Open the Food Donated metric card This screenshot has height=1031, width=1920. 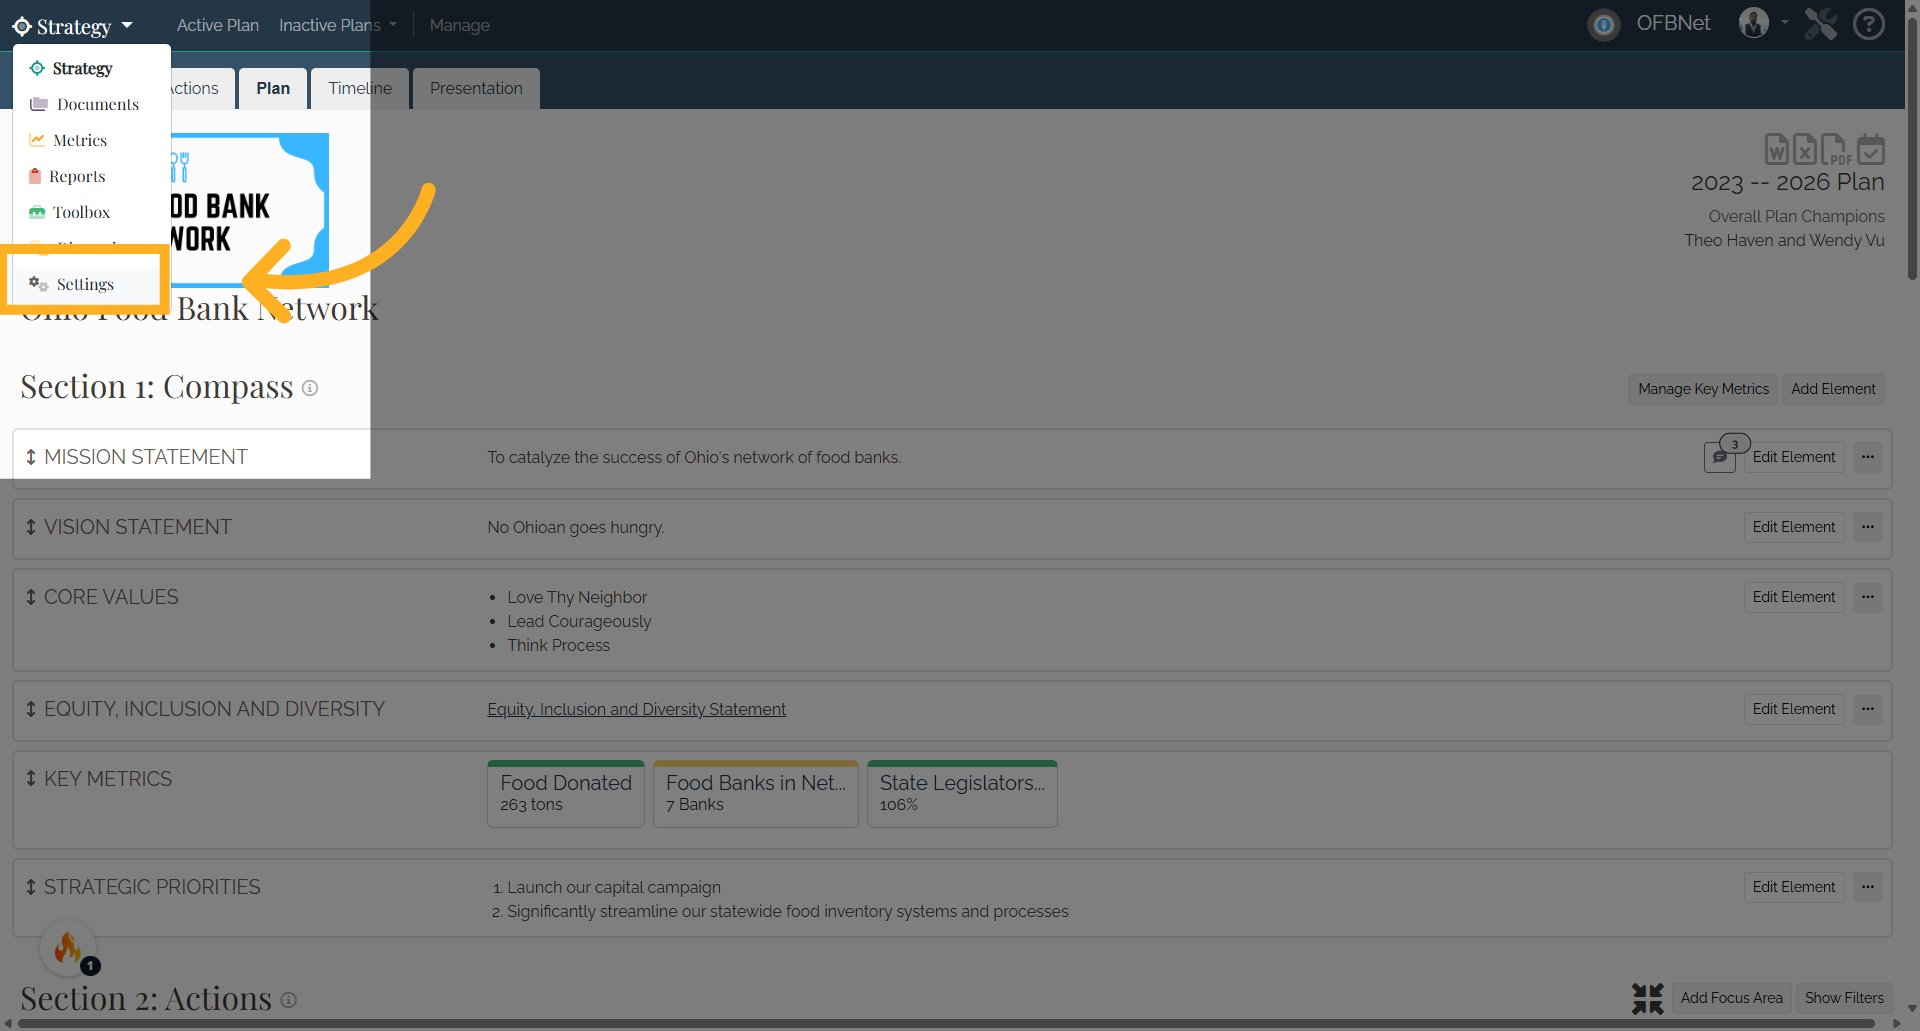pos(566,794)
